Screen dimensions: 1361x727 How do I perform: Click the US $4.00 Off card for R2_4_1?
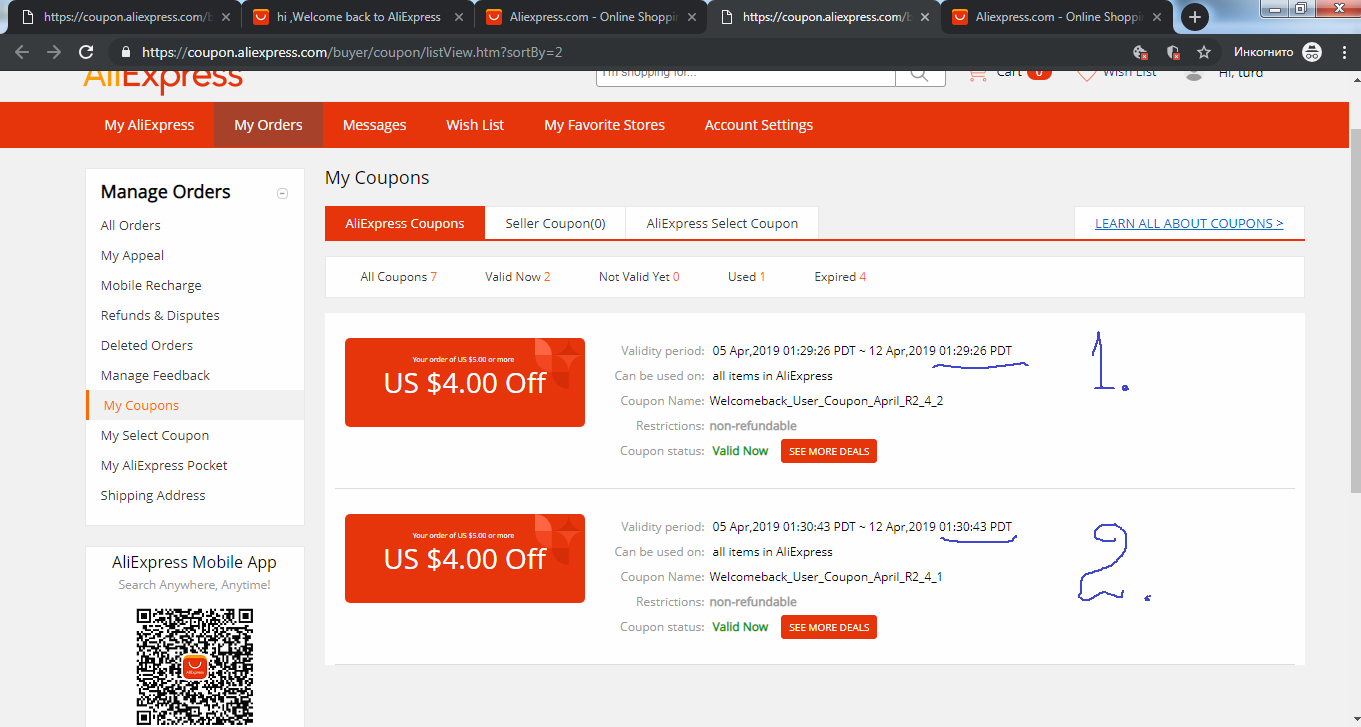click(x=465, y=558)
